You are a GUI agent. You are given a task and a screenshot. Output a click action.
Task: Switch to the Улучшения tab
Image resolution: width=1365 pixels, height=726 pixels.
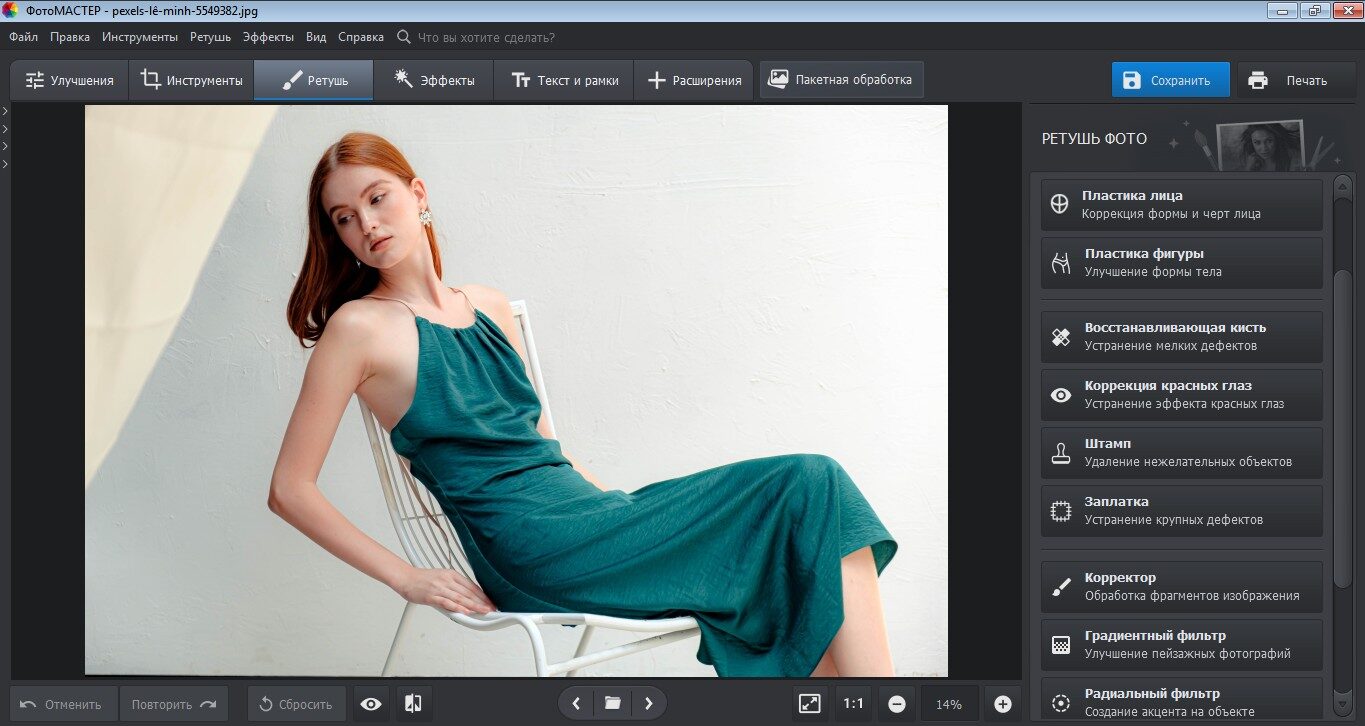click(70, 80)
